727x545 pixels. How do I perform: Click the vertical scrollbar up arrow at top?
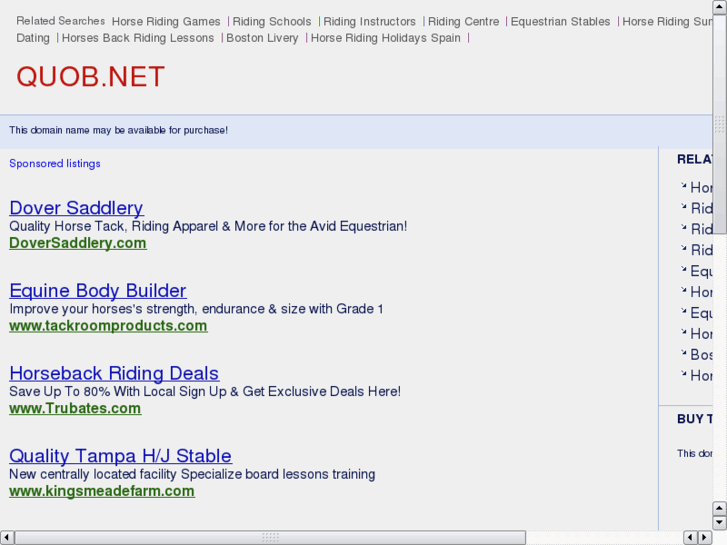[x=720, y=7]
